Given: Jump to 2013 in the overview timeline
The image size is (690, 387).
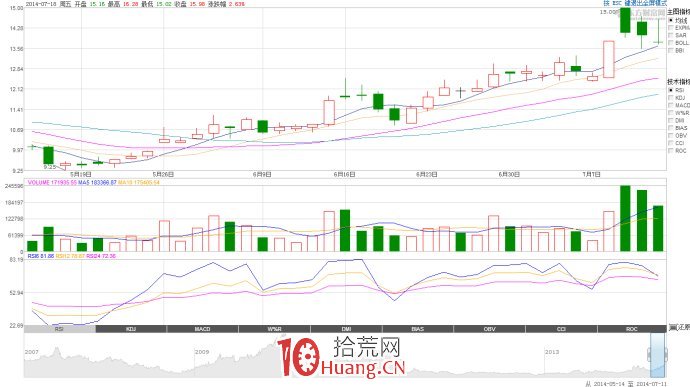Looking at the screenshot, I should (x=552, y=352).
